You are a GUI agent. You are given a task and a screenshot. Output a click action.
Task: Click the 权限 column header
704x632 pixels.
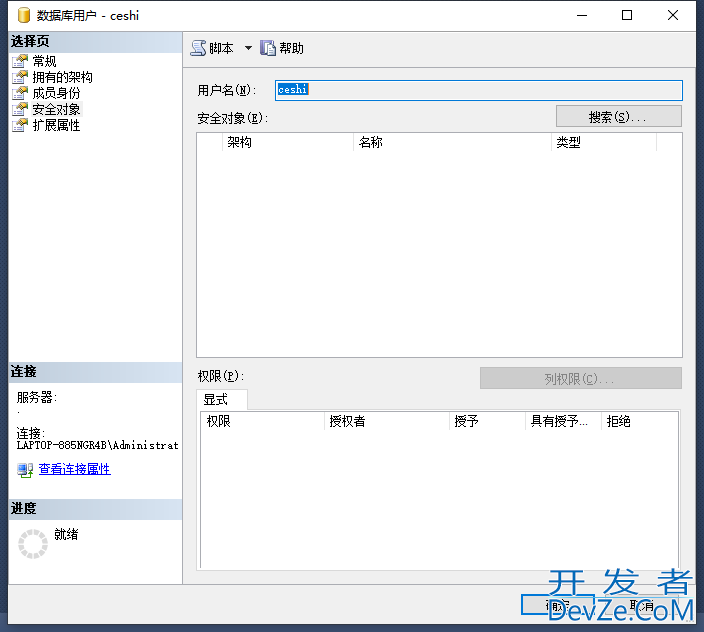coord(262,421)
